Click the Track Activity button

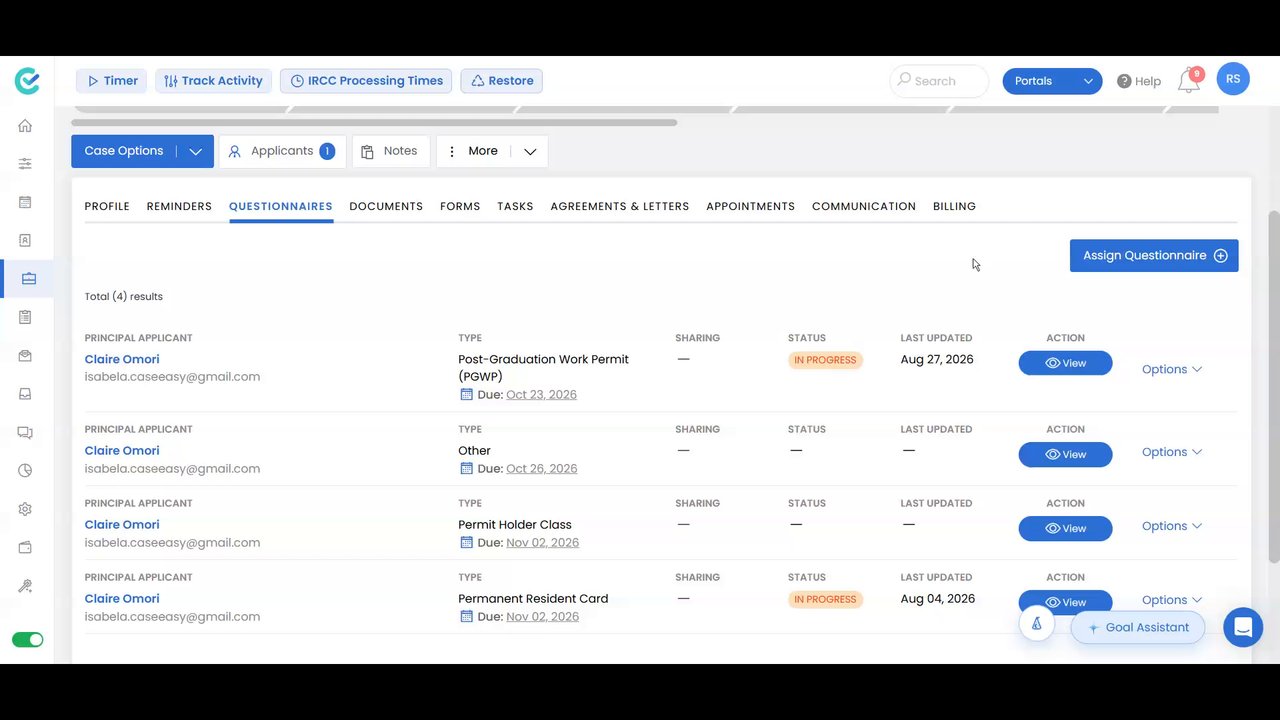click(213, 81)
